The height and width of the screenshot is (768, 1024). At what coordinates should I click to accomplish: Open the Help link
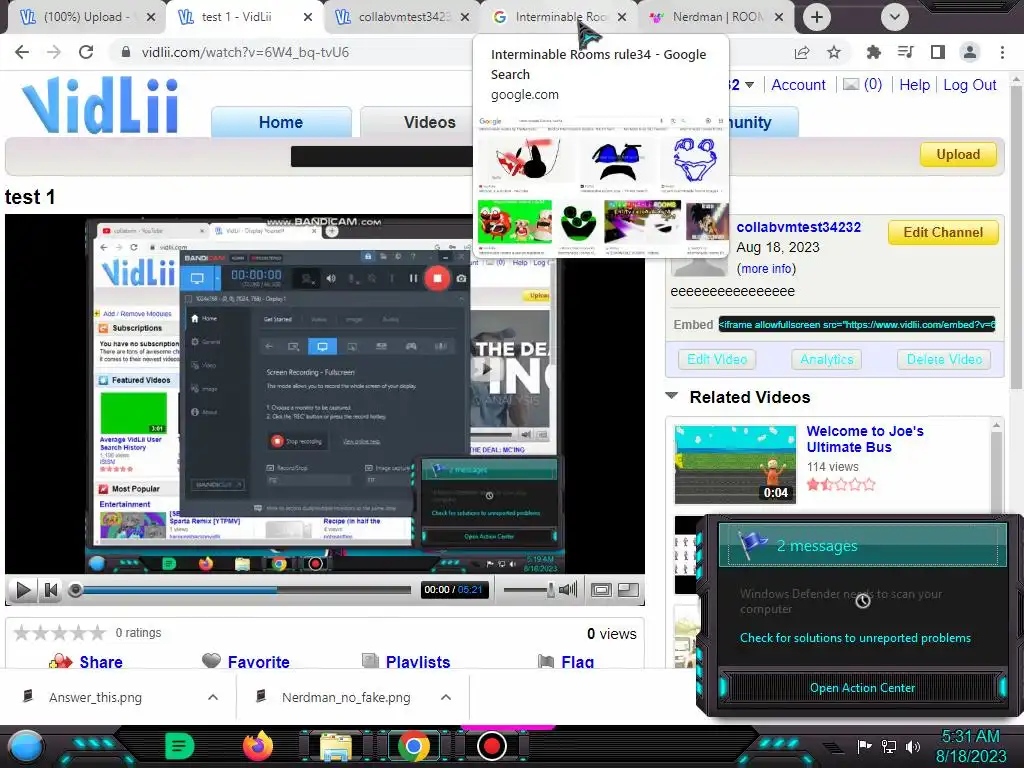click(x=914, y=85)
